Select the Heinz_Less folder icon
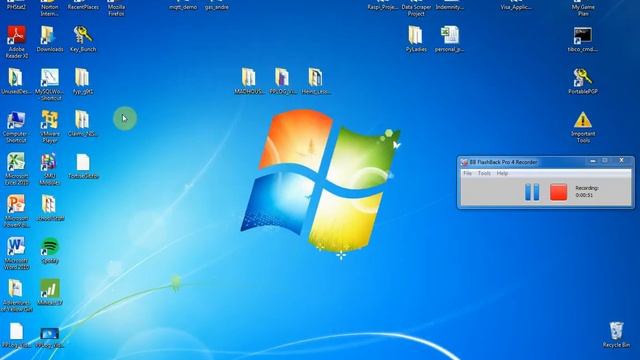640x360 pixels. coord(315,78)
